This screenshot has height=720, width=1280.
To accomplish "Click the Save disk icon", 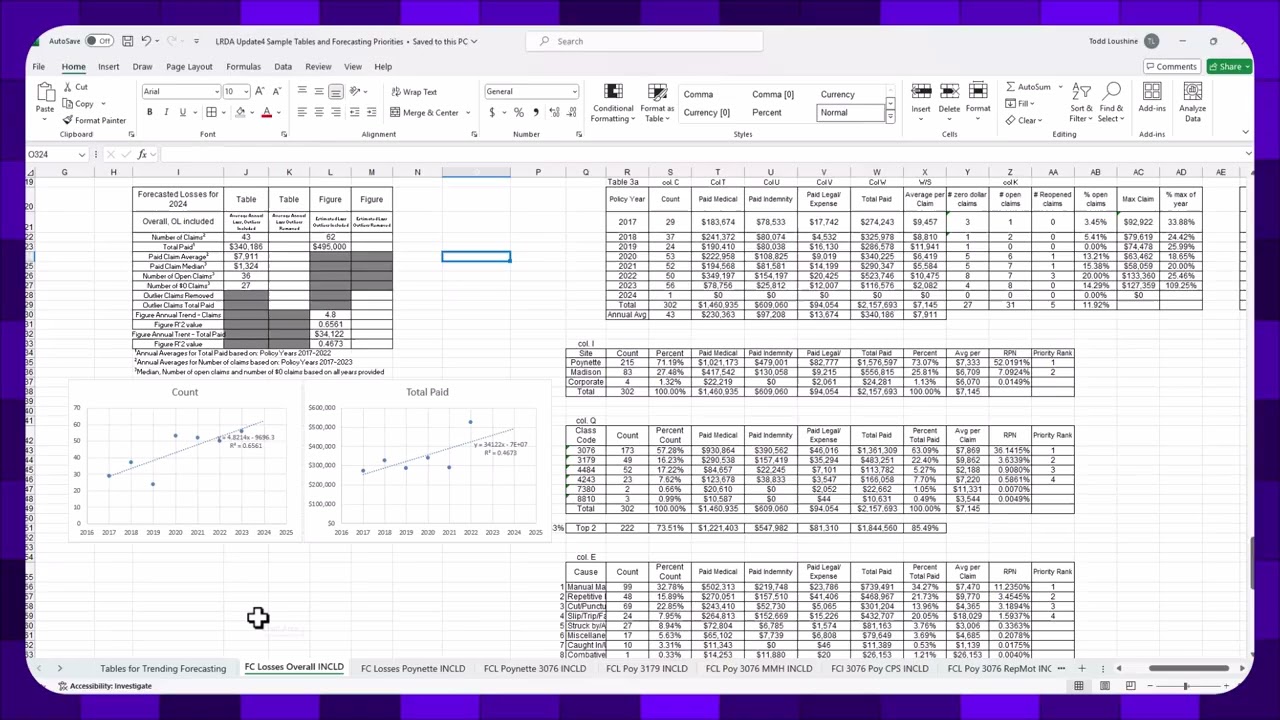I will (x=127, y=41).
